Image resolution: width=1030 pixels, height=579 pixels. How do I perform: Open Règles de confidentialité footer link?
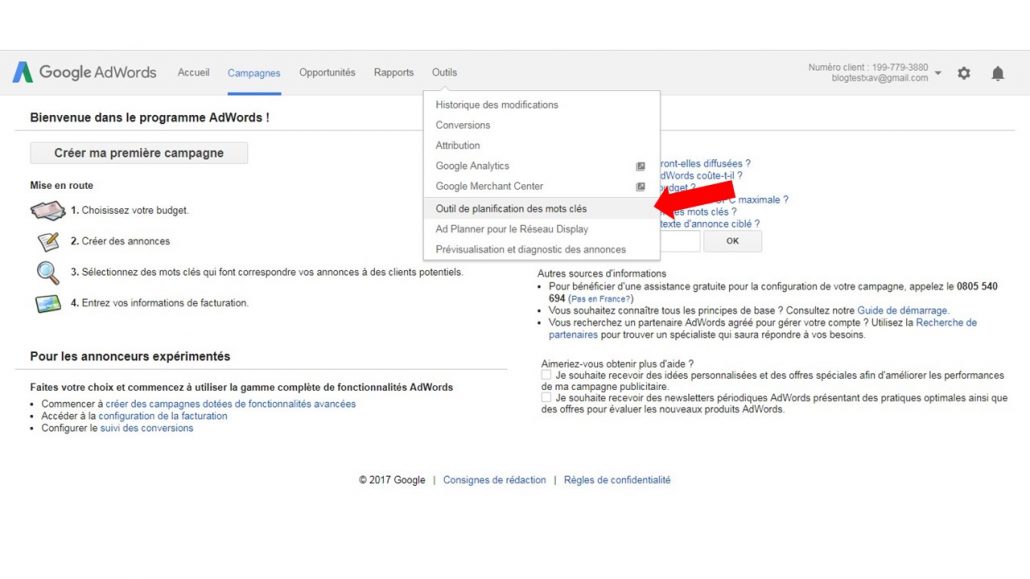pos(617,480)
